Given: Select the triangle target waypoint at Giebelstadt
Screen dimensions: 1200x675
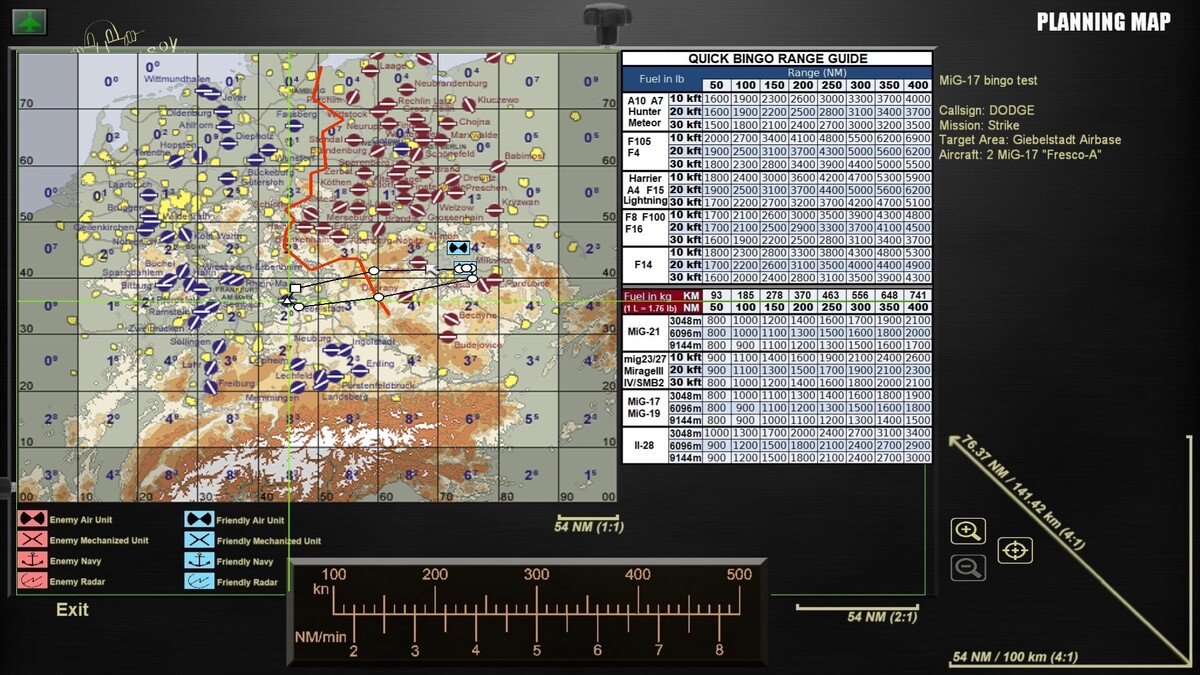Looking at the screenshot, I should pyautogui.click(x=287, y=300).
